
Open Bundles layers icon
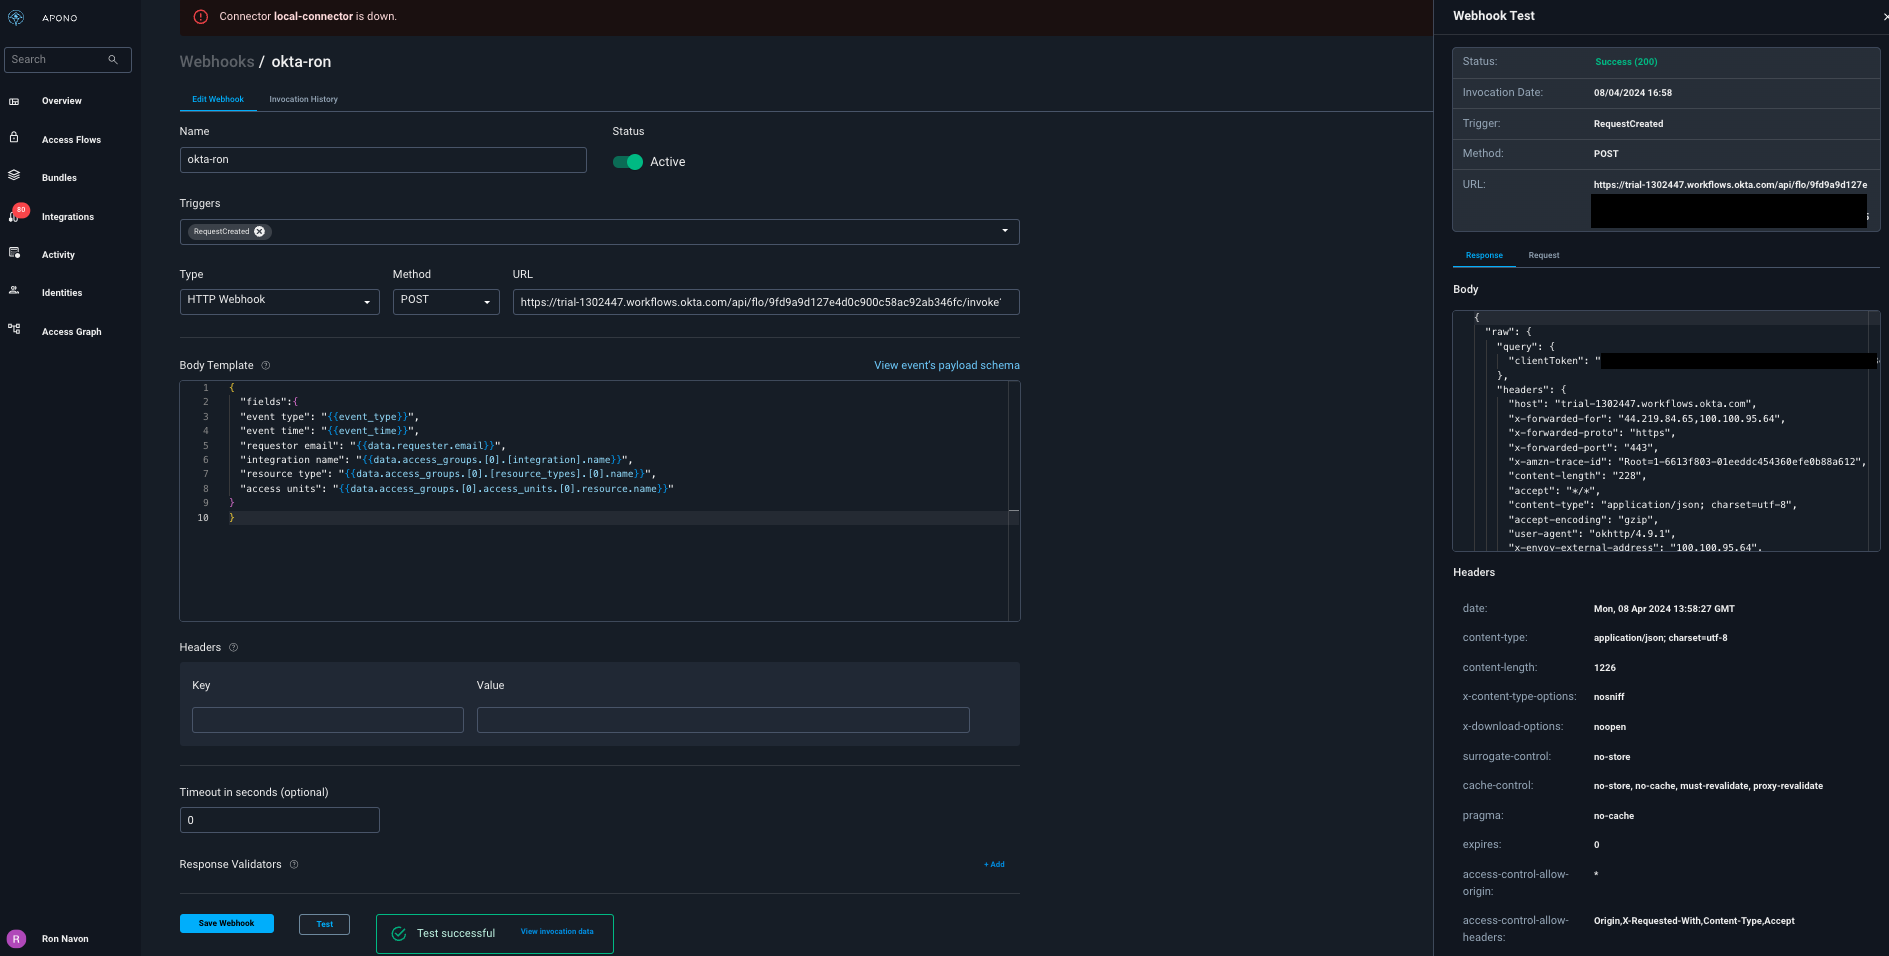pyautogui.click(x=14, y=175)
